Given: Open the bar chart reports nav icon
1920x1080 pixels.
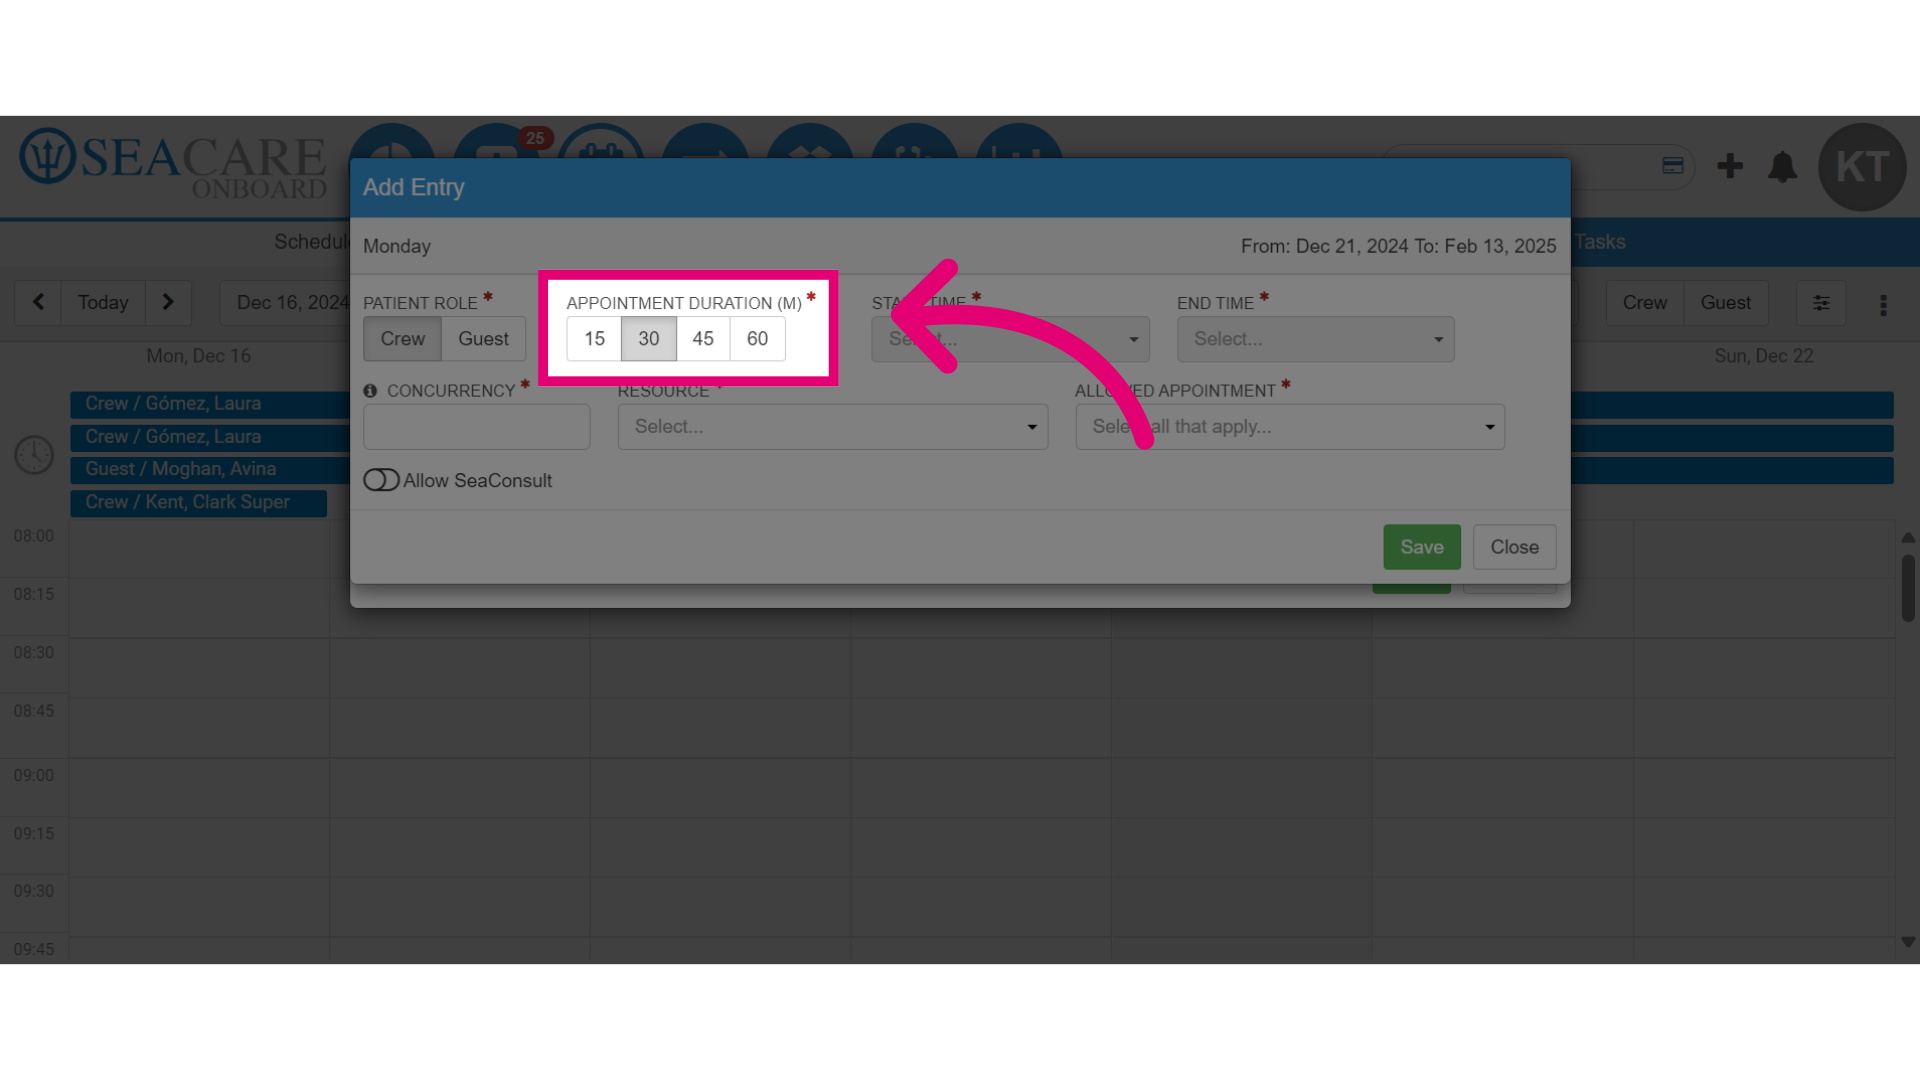Looking at the screenshot, I should click(x=1018, y=142).
